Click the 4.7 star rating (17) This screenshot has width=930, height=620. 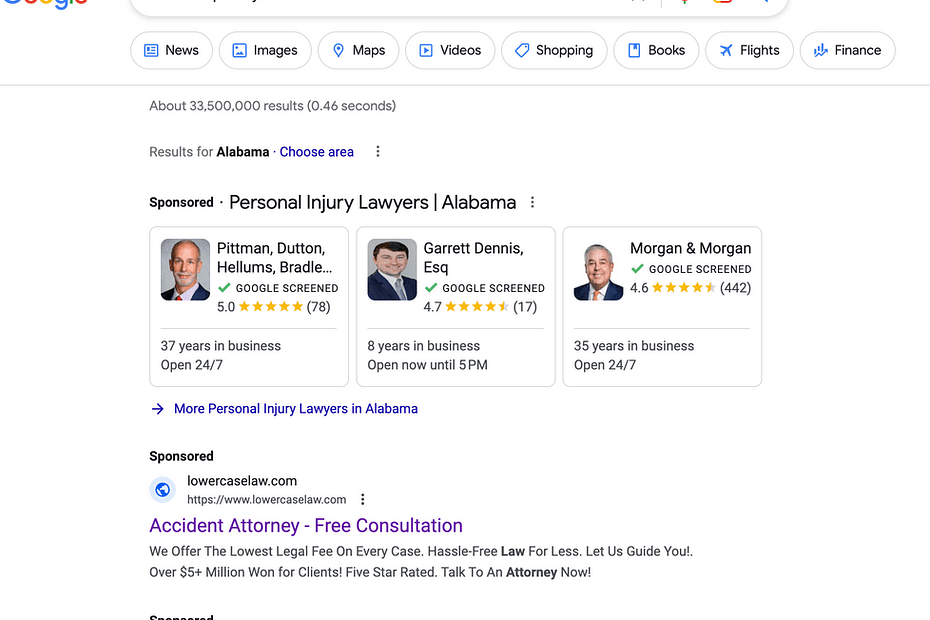tap(480, 307)
